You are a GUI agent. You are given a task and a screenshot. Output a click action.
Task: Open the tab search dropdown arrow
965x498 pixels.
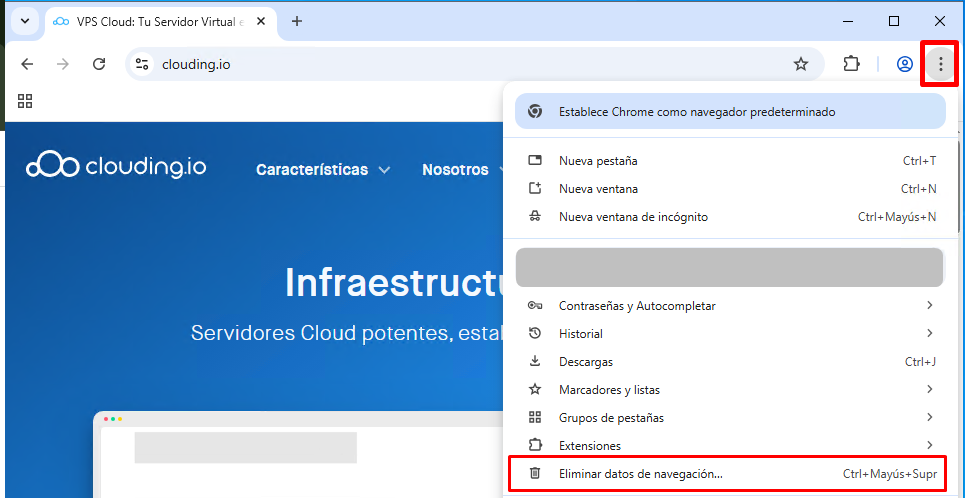pos(25,21)
